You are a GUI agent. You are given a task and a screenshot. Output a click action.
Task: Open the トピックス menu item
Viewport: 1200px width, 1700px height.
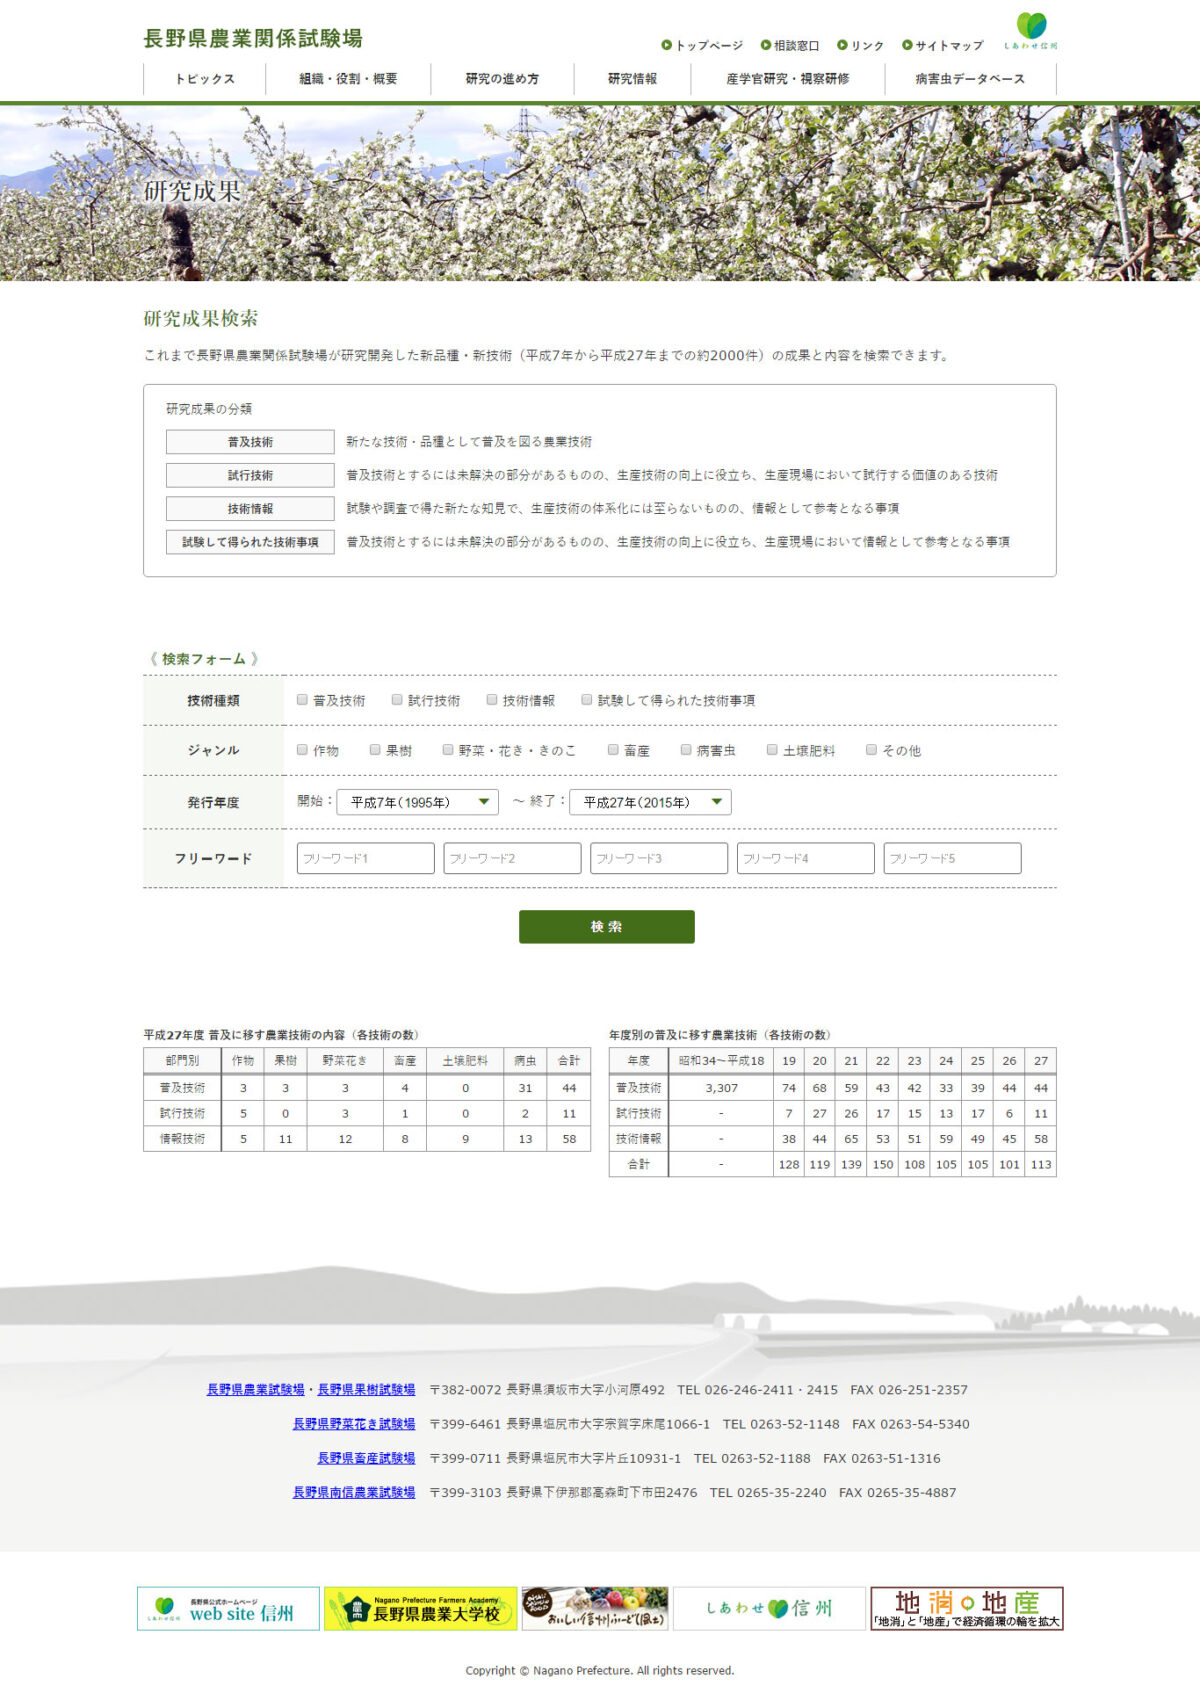point(205,79)
